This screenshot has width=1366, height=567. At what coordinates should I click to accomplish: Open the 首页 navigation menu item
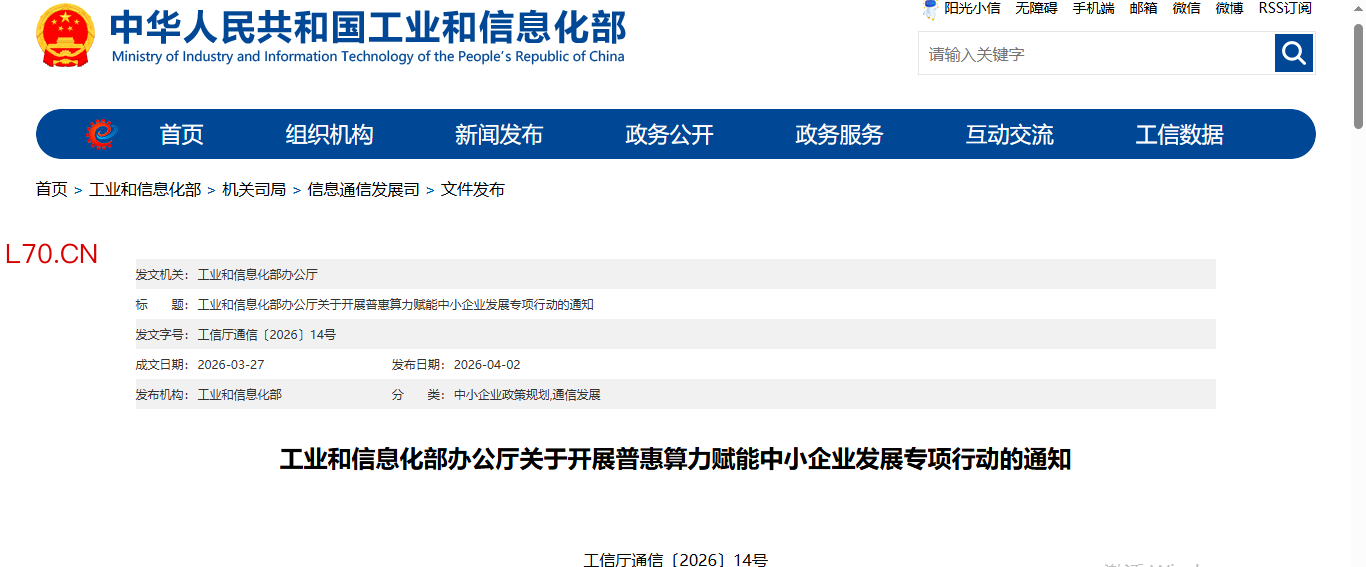tap(182, 134)
